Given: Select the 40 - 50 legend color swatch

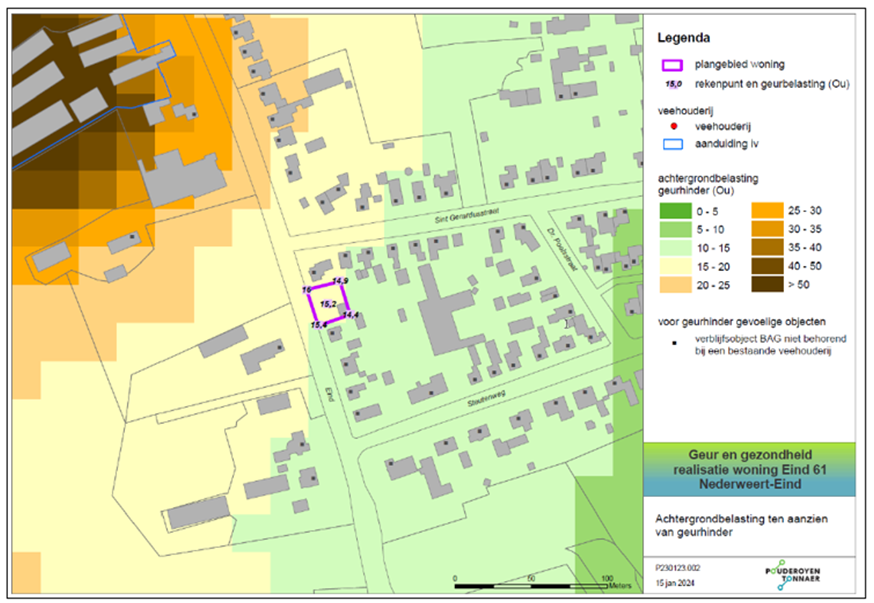Looking at the screenshot, I should pos(767,266).
